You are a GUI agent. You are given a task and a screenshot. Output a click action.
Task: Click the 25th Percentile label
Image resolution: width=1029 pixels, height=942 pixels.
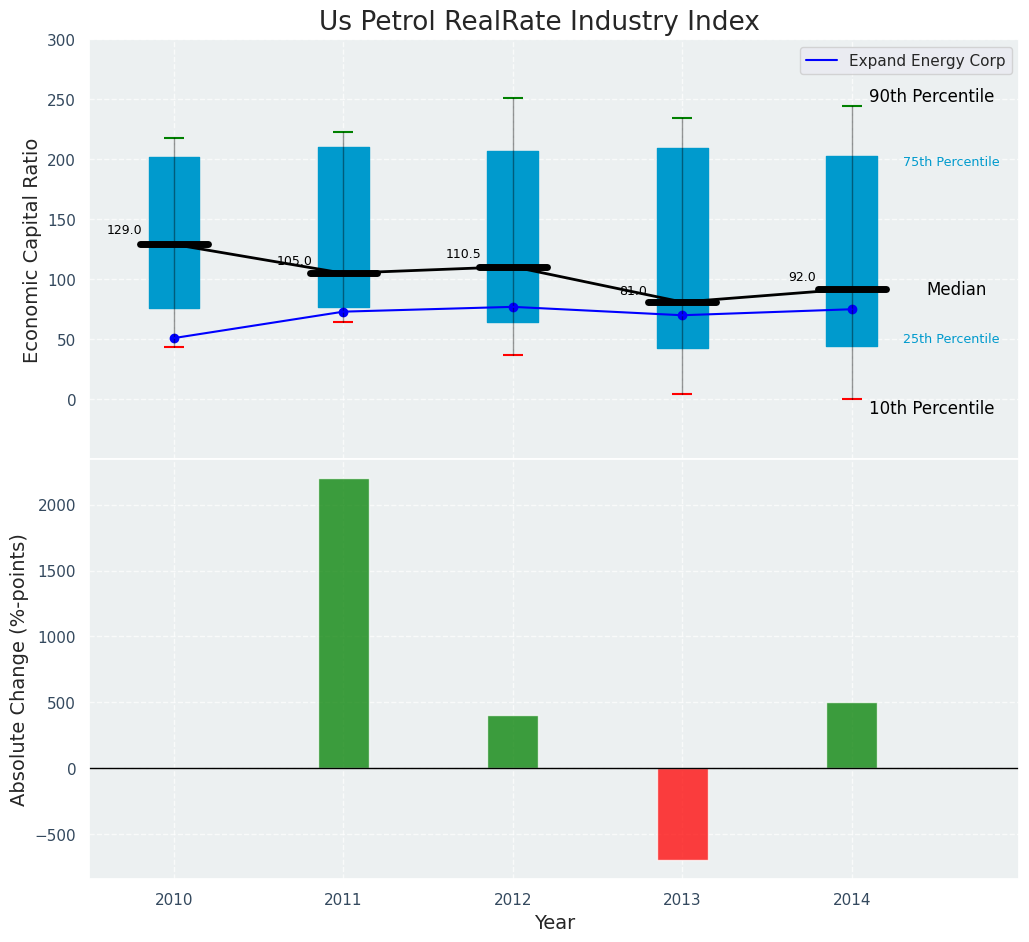tap(950, 339)
